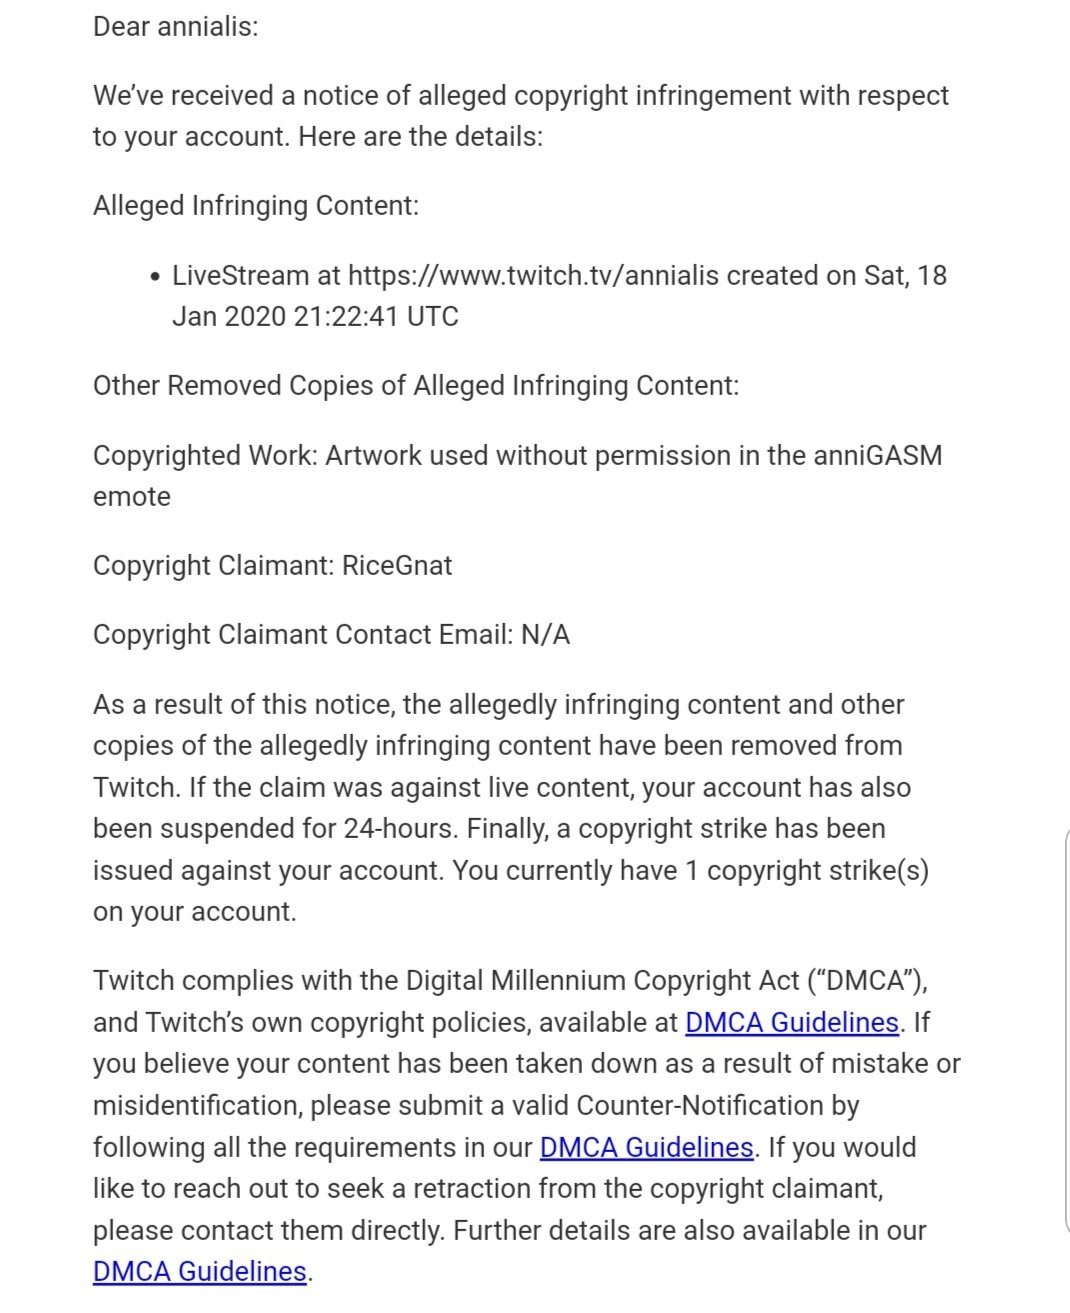Click the "Copyrighted Work:" label
Screen dimensions: 1070x1313
pyautogui.click(x=205, y=455)
